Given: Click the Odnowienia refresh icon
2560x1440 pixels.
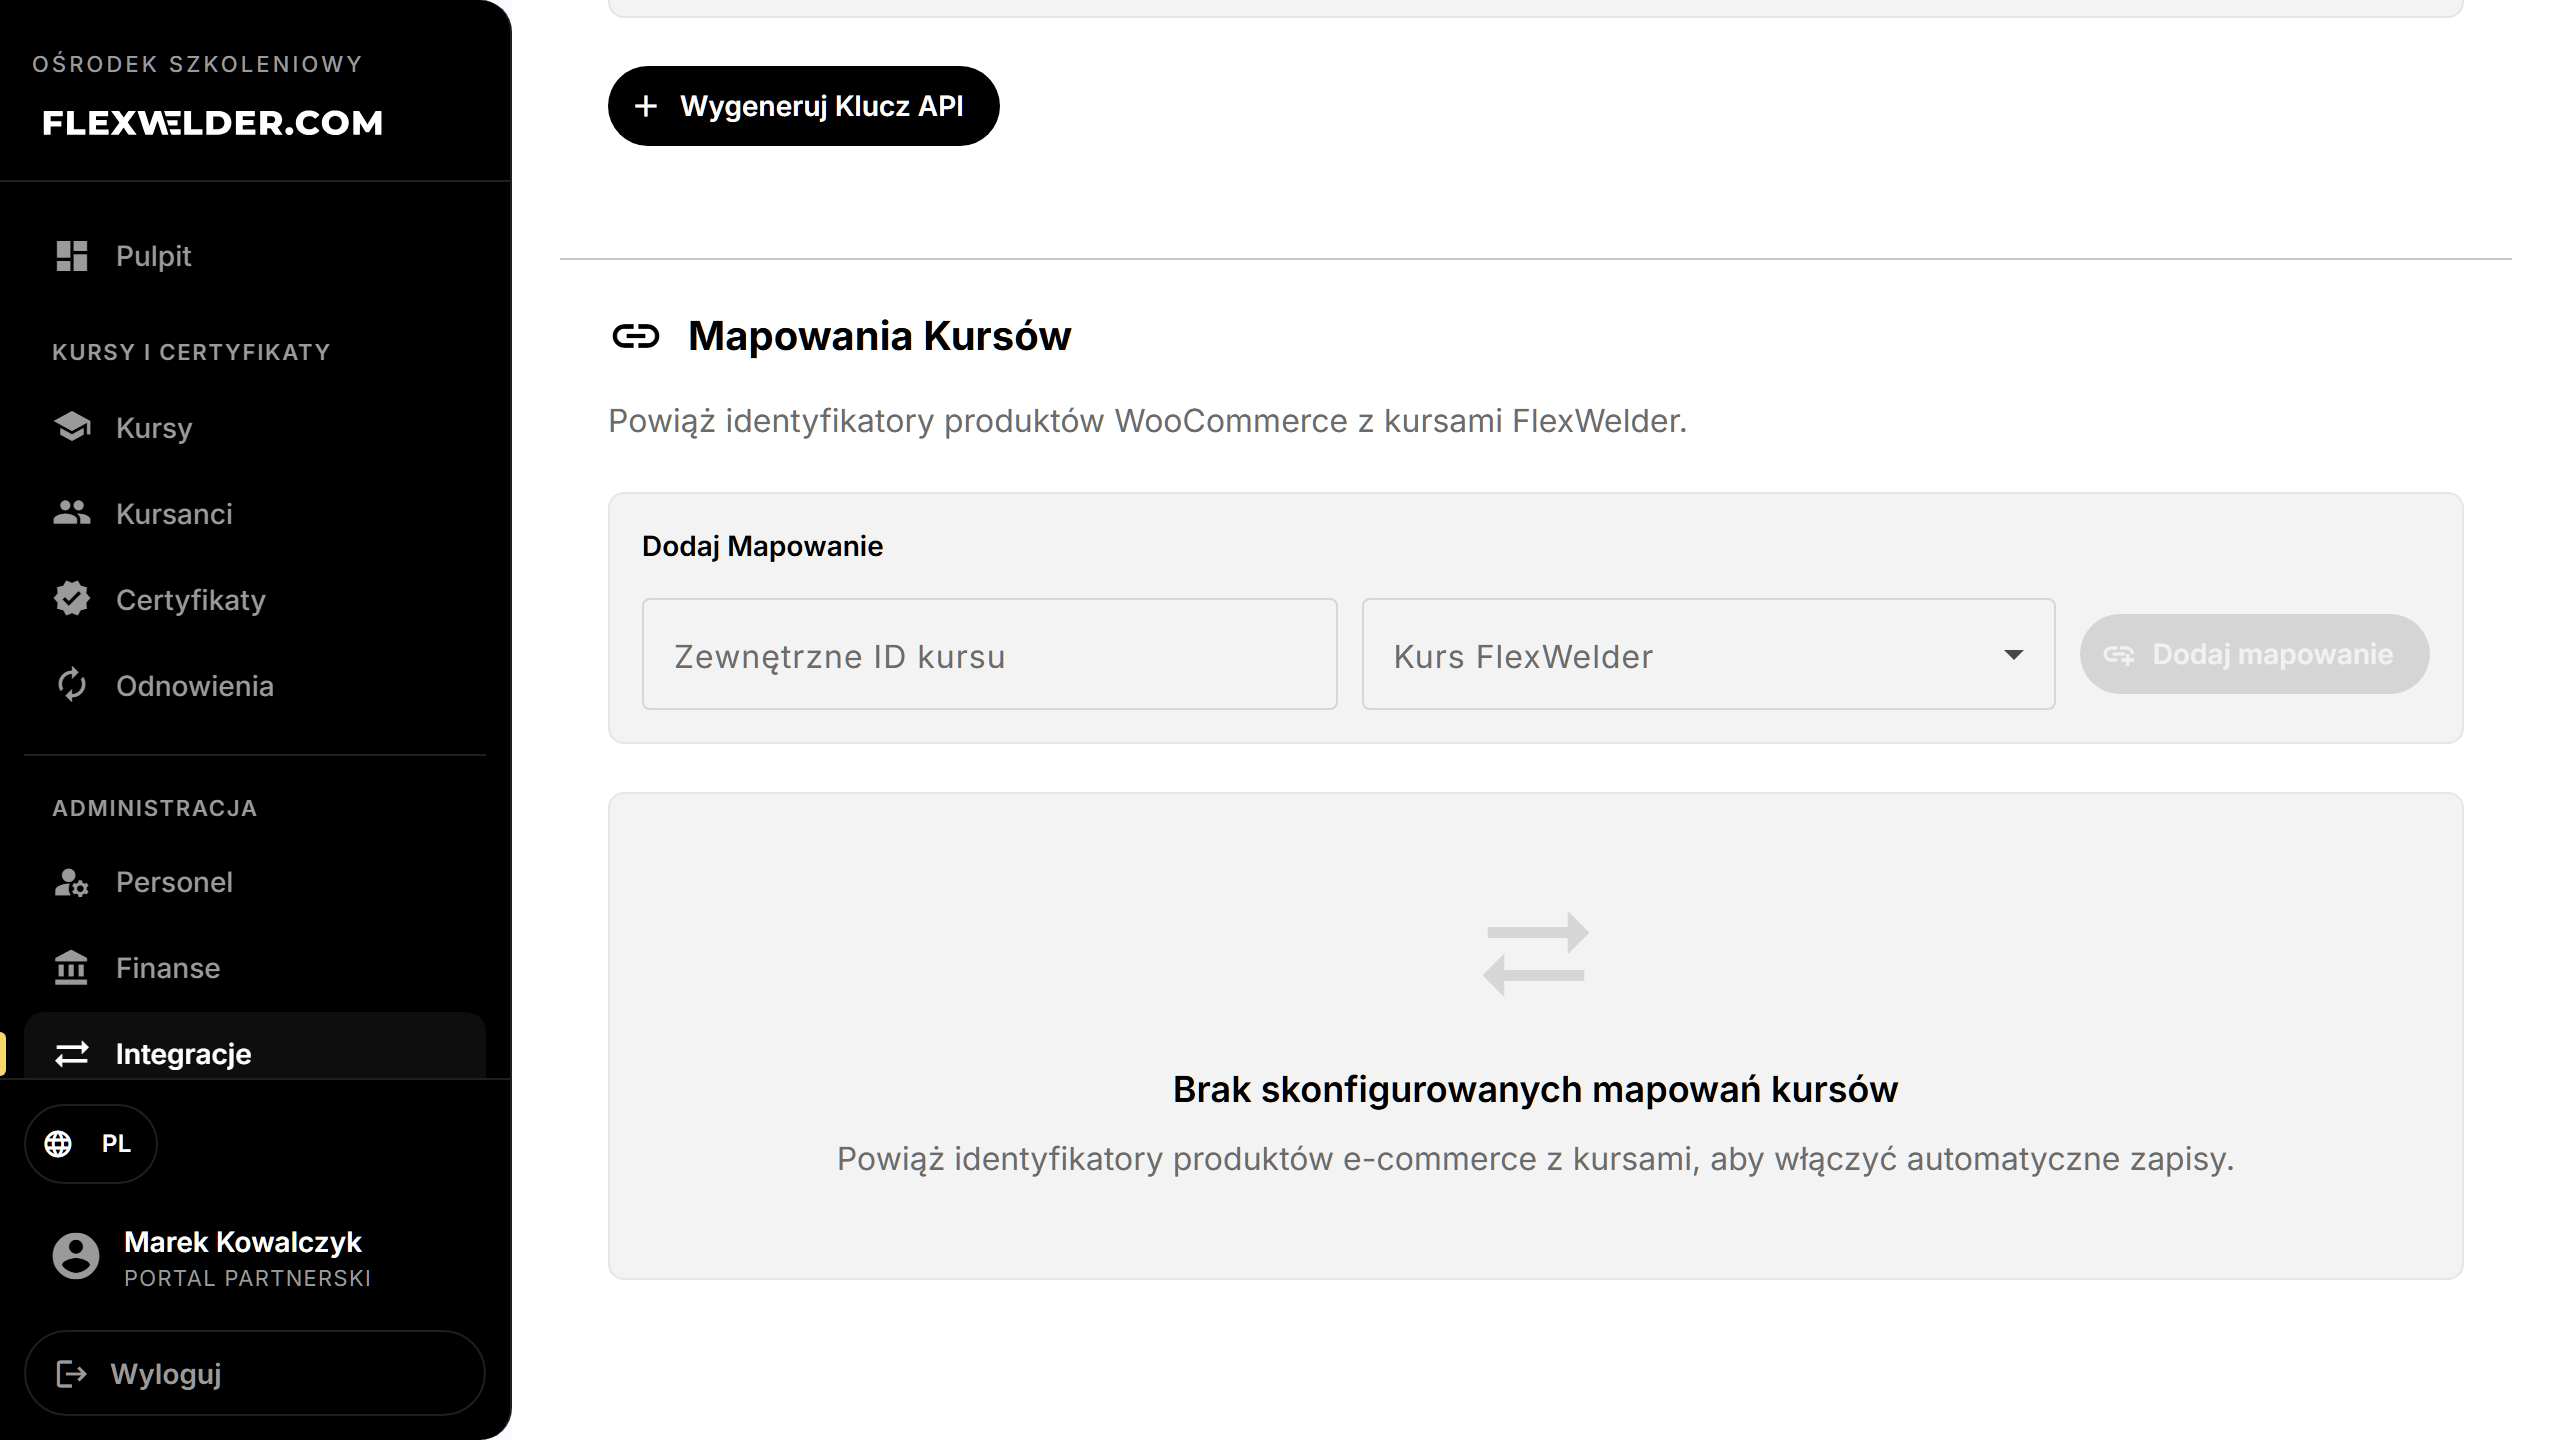Looking at the screenshot, I should pos(72,685).
